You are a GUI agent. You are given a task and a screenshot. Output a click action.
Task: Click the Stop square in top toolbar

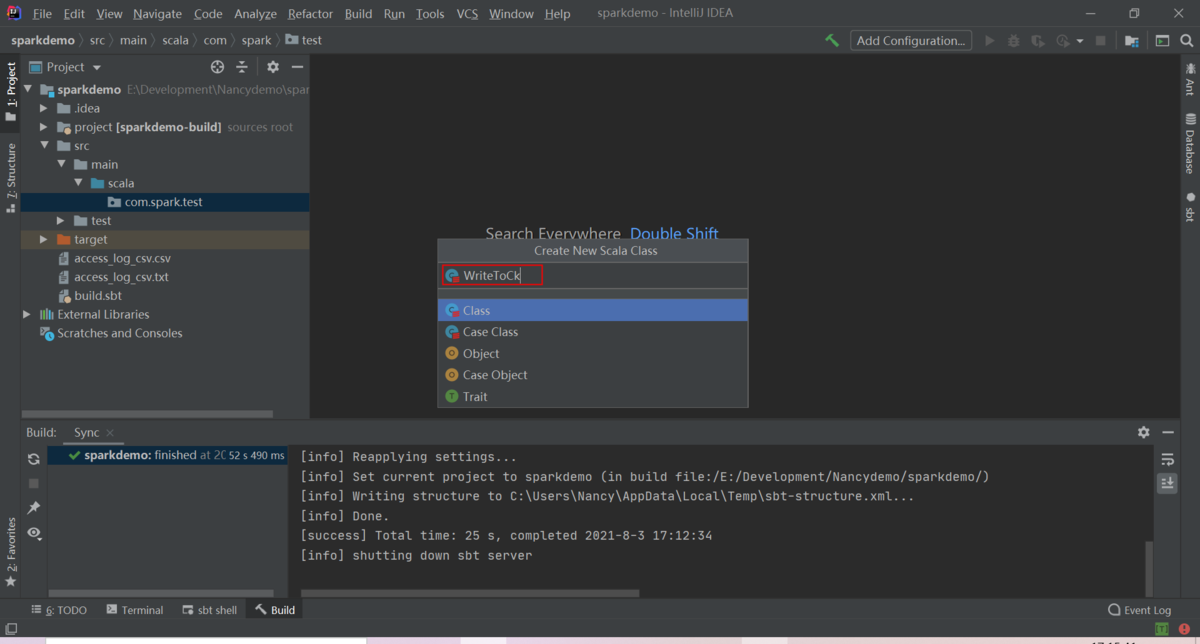[1101, 41]
